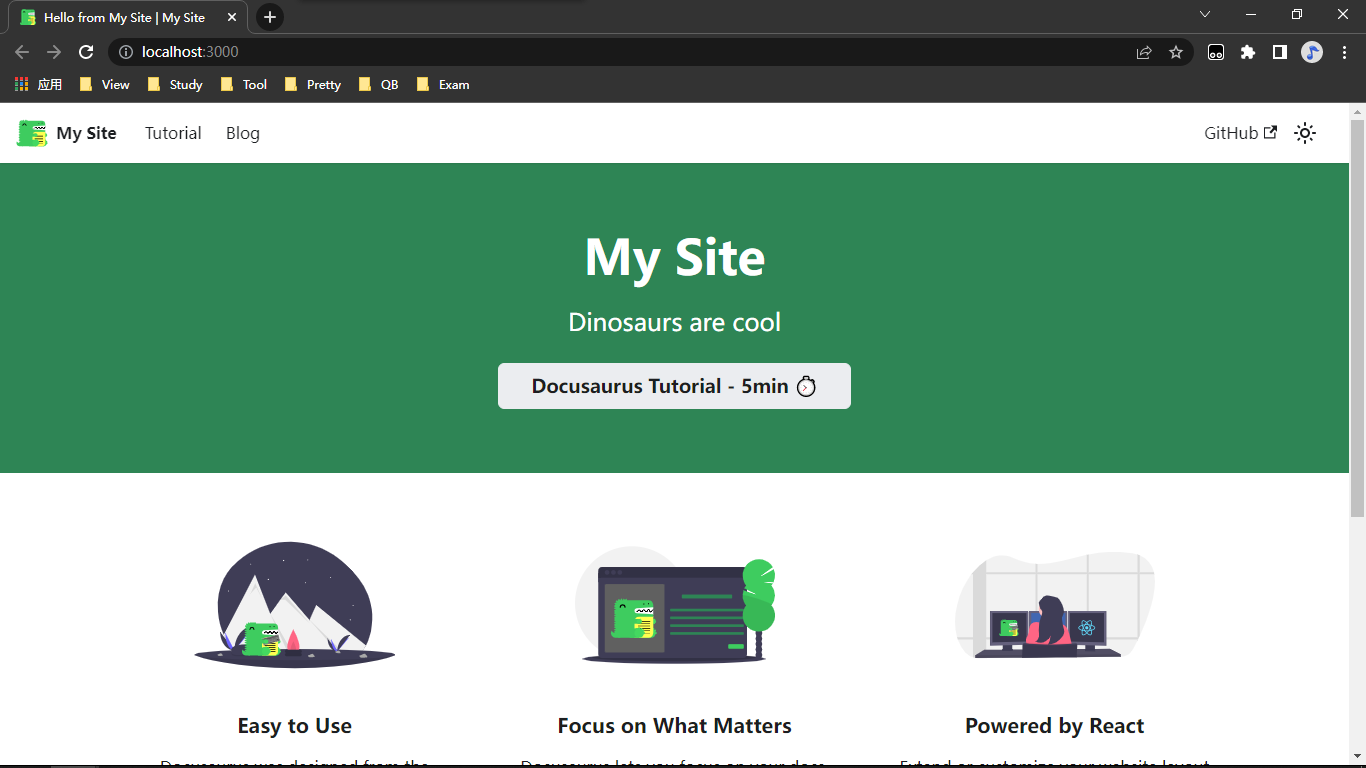Screen dimensions: 1366x768
Task: Toggle the dark/light mode sun icon
Action: coord(1305,133)
